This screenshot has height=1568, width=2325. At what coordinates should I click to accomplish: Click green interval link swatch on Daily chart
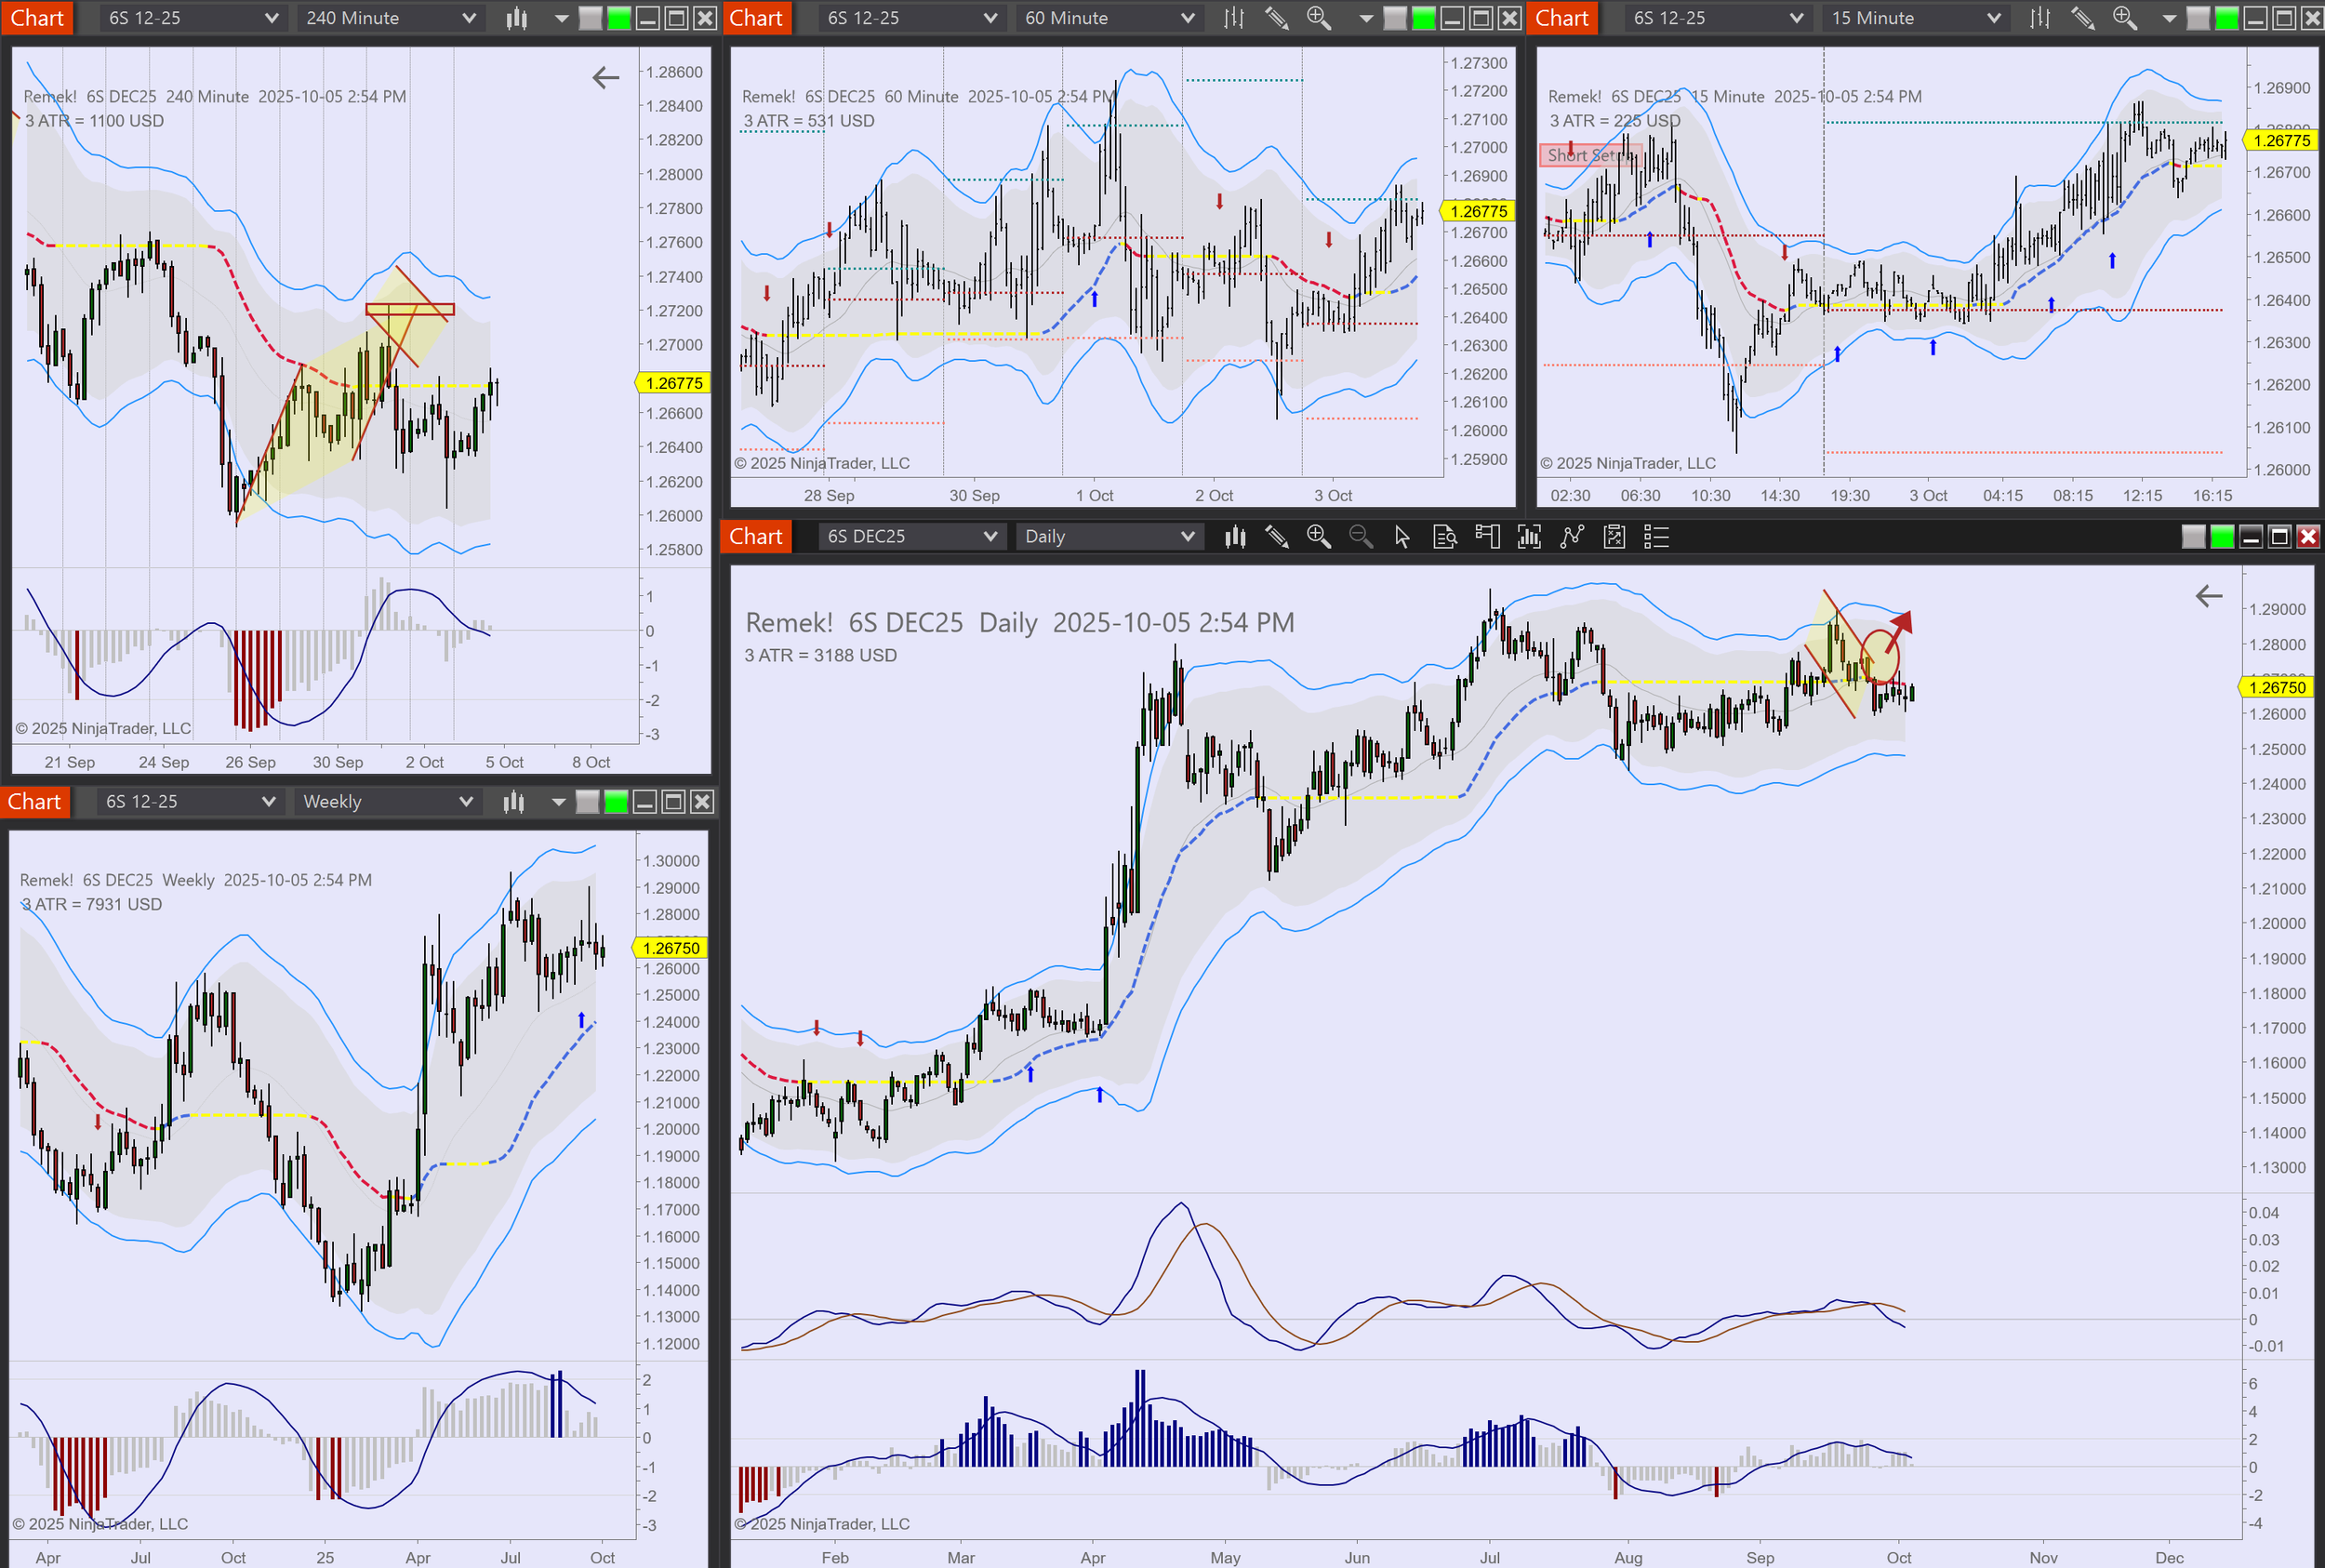[2221, 537]
